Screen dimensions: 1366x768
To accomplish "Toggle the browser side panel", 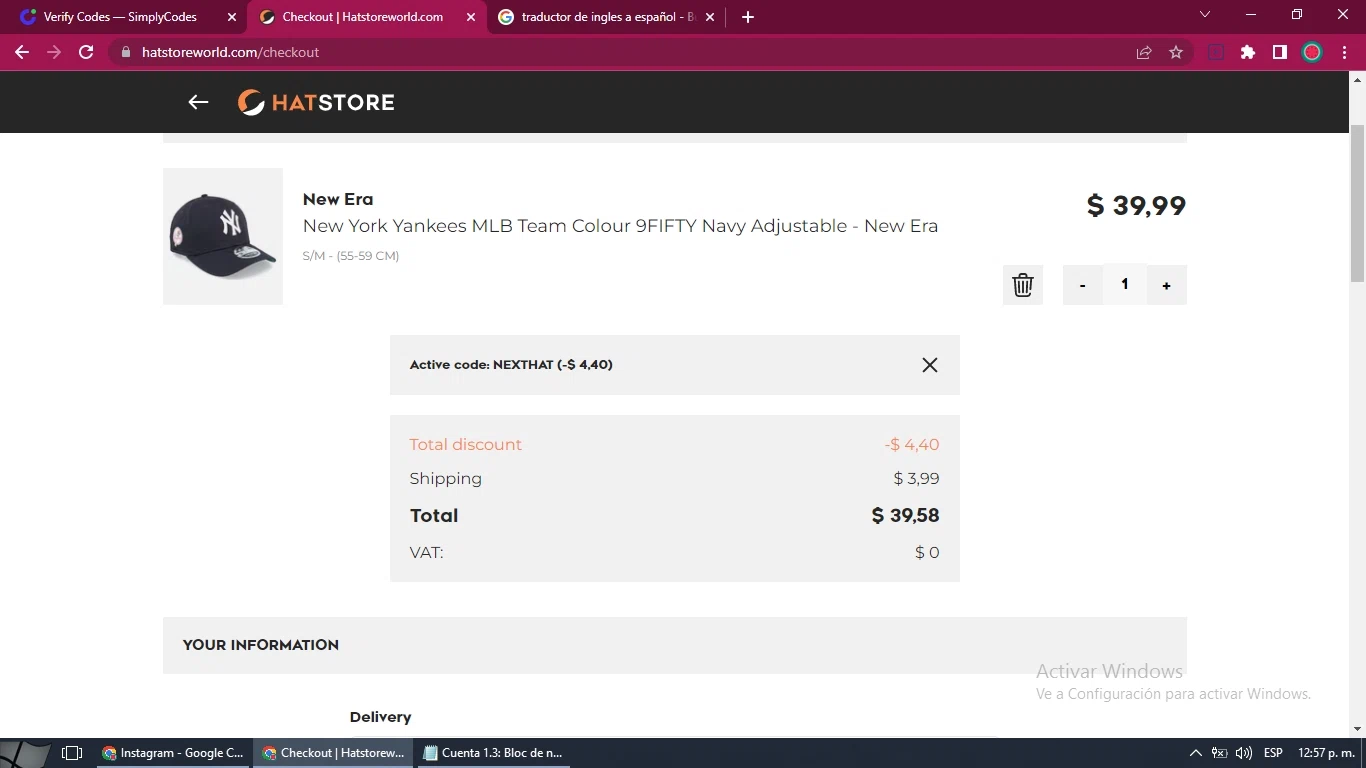I will [x=1279, y=52].
